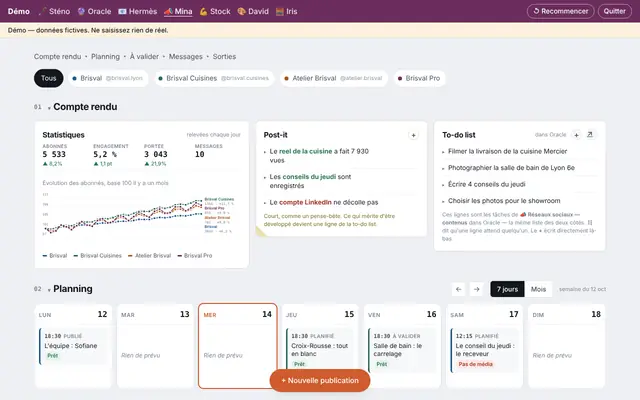Jump to Messages section
The image size is (640, 400).
186,56
